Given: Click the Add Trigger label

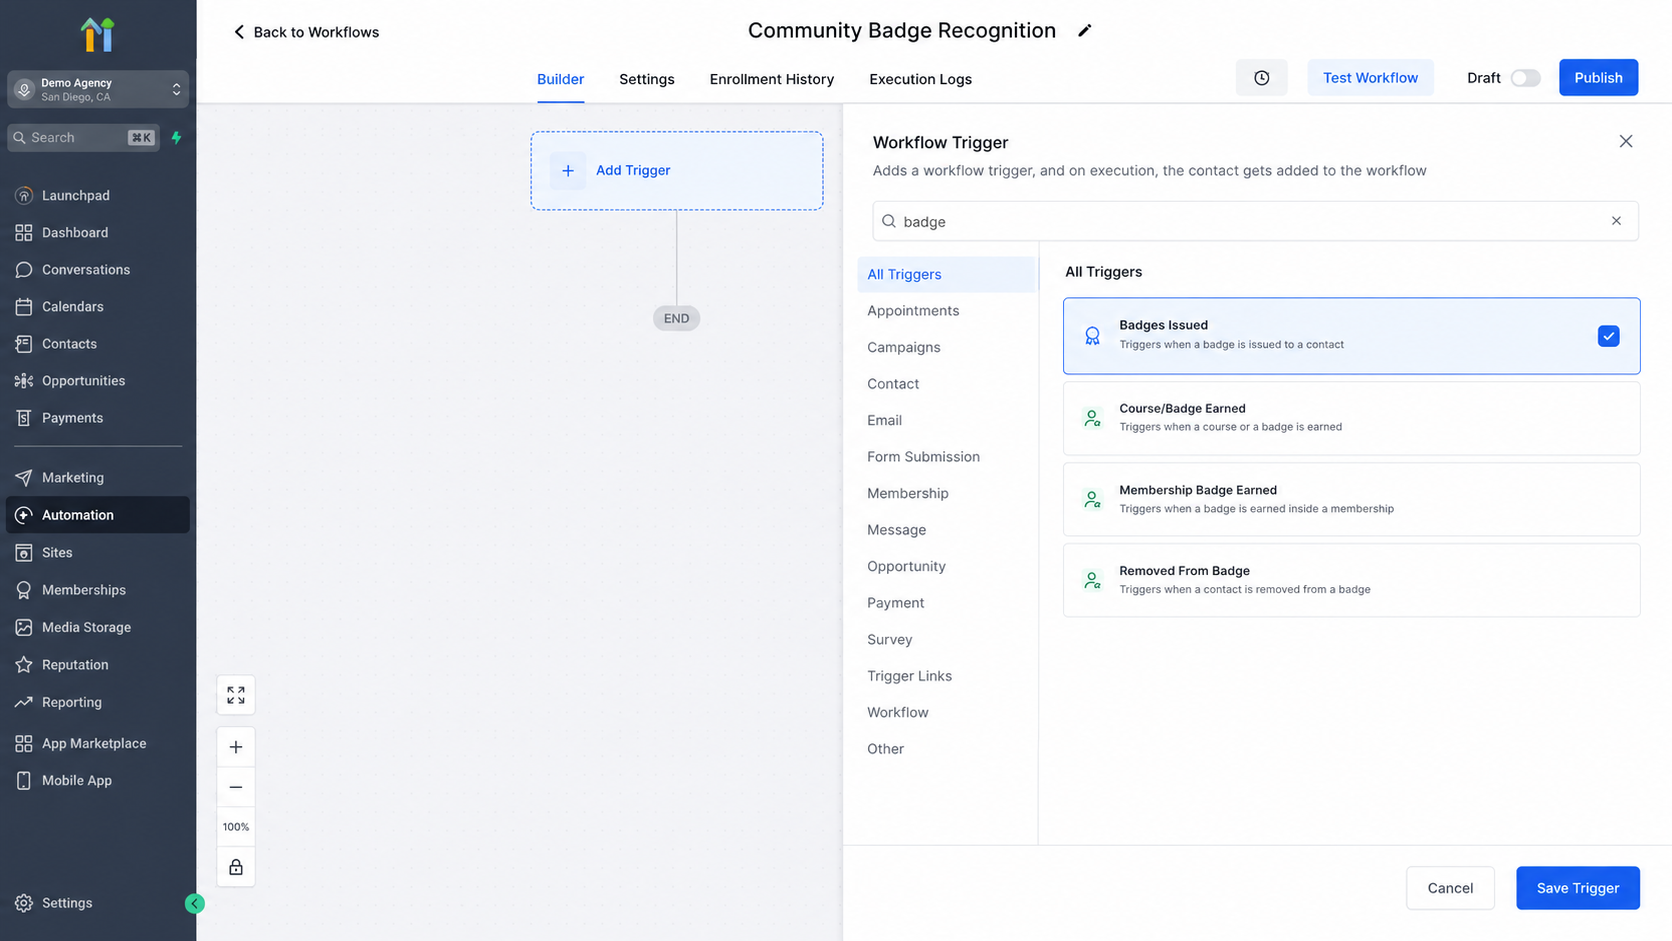Looking at the screenshot, I should click(x=633, y=171).
